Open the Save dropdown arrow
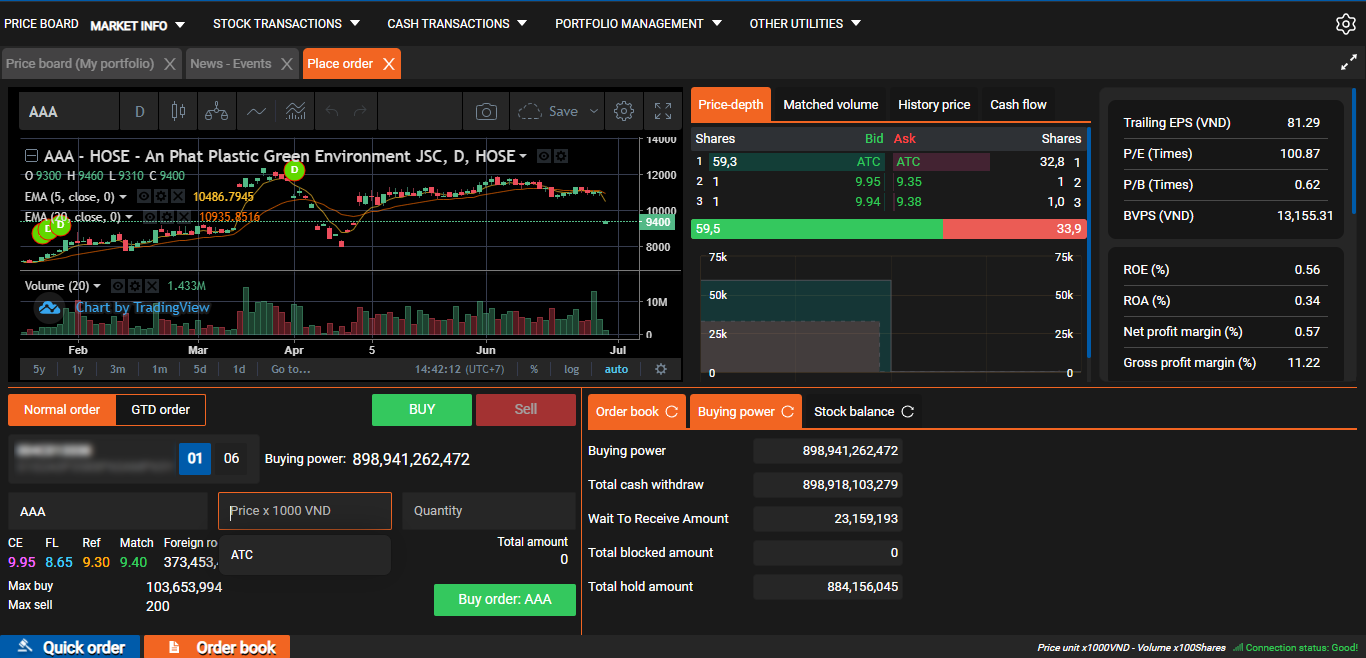This screenshot has width=1366, height=658. 594,111
